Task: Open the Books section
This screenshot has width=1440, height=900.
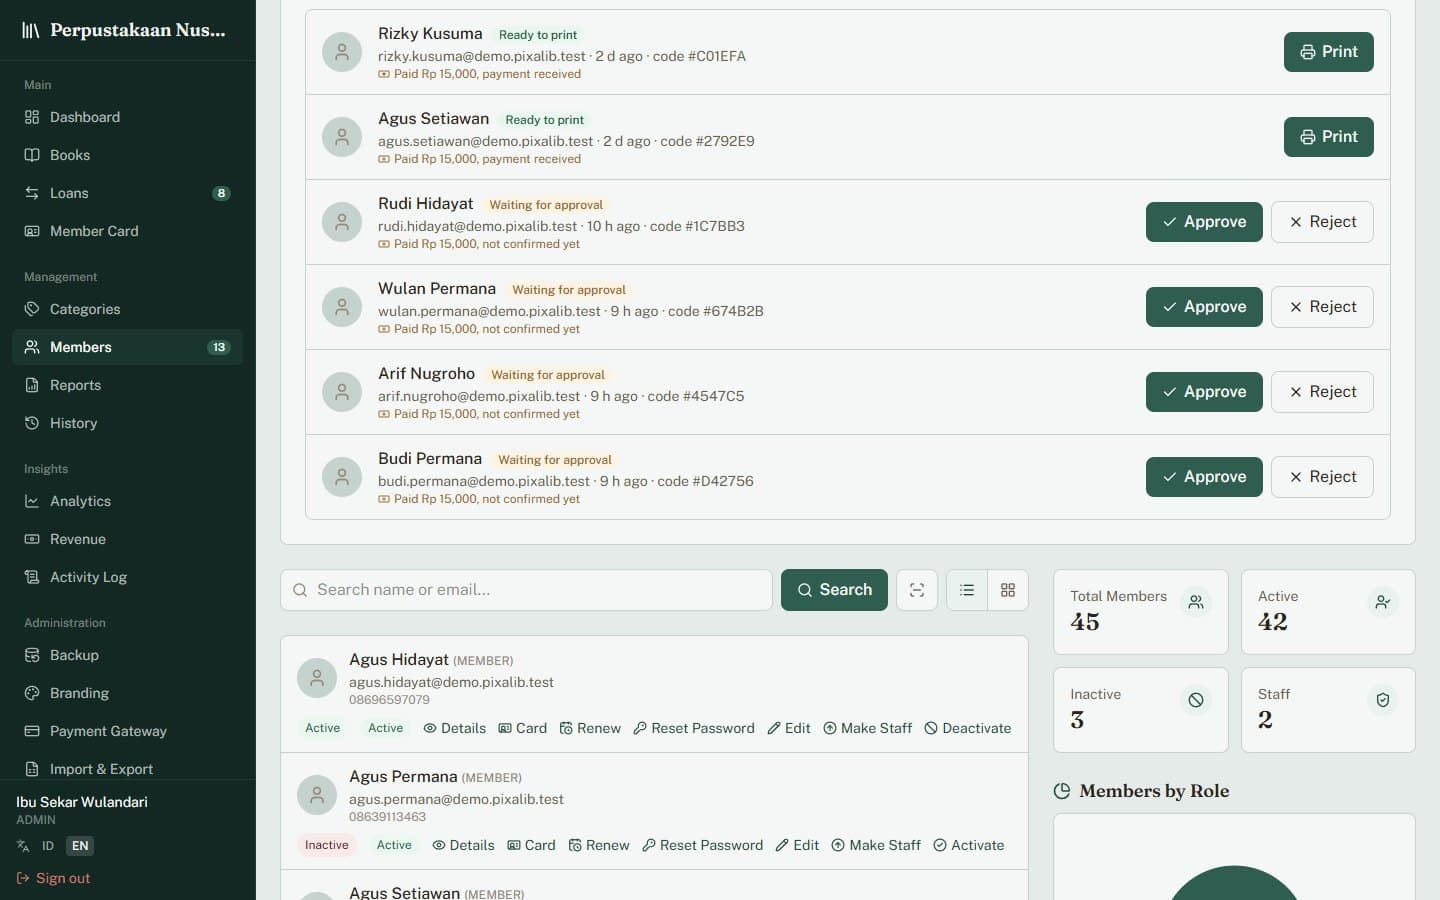Action: pyautogui.click(x=127, y=155)
